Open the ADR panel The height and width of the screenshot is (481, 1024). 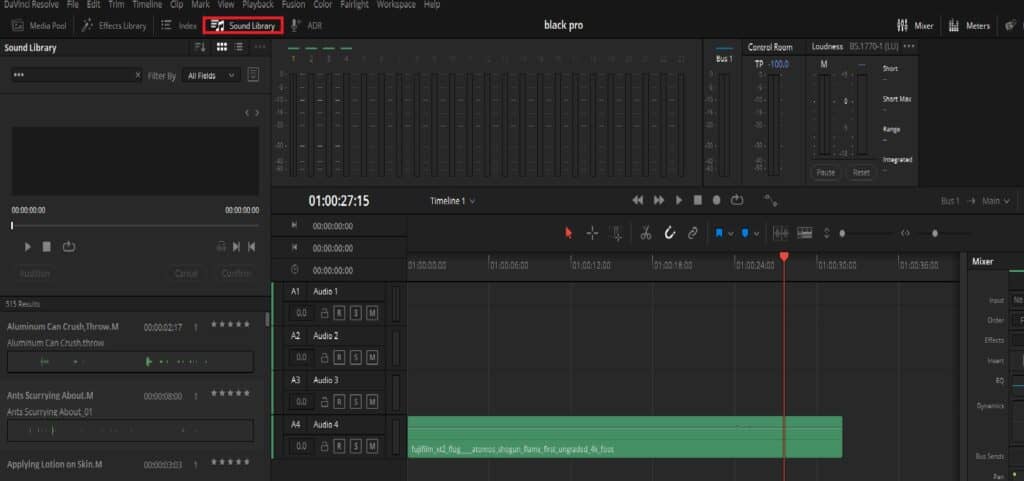(x=306, y=25)
